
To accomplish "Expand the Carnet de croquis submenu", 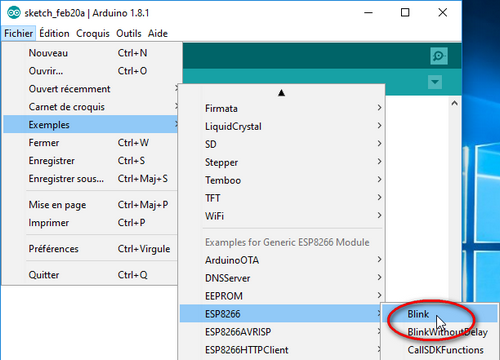I will (90, 107).
